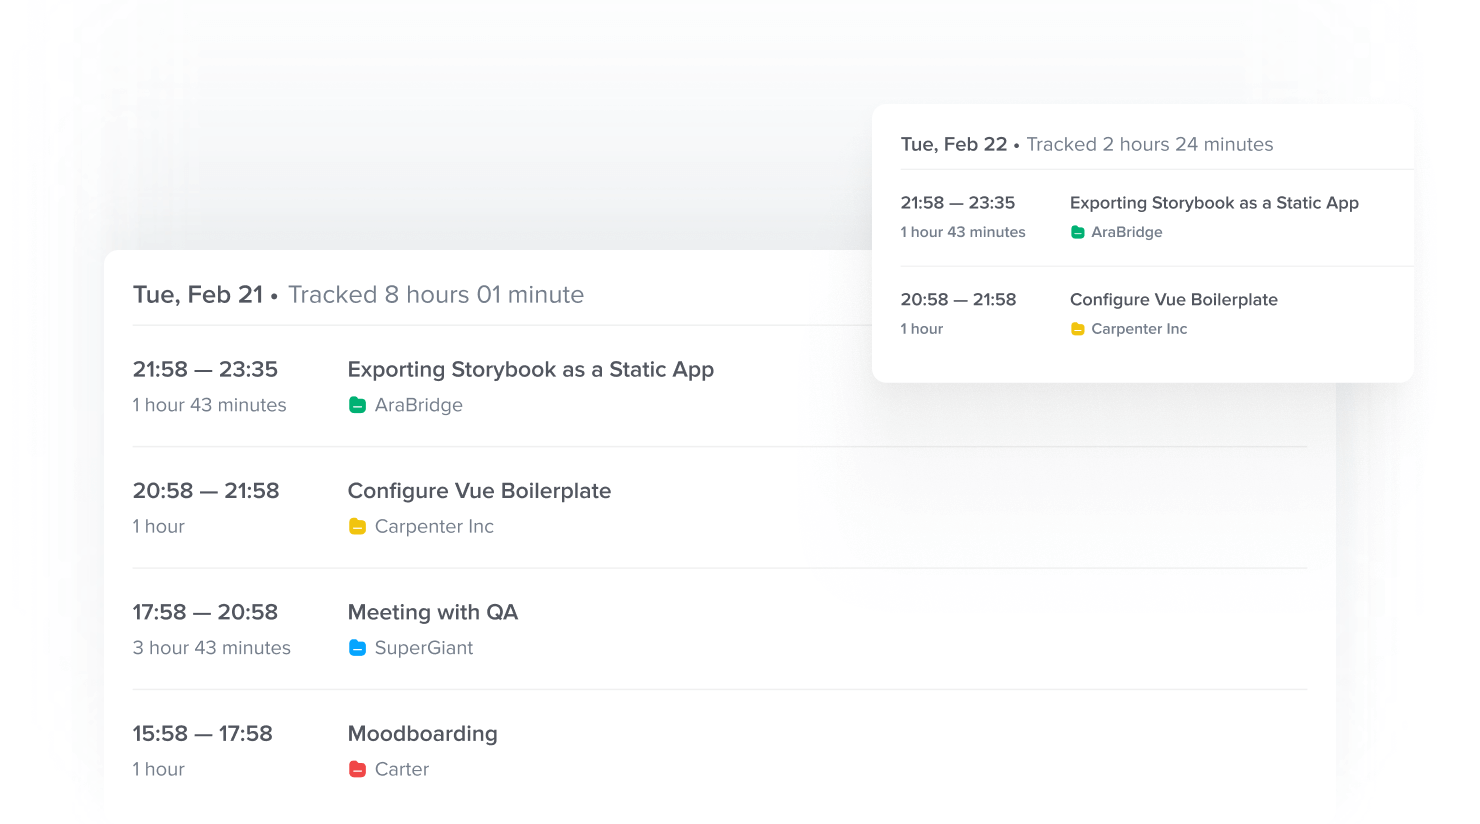The height and width of the screenshot is (824, 1480).
Task: Click time range 21:58 — 23:35 in Feb 21 card
Action: [x=205, y=370]
